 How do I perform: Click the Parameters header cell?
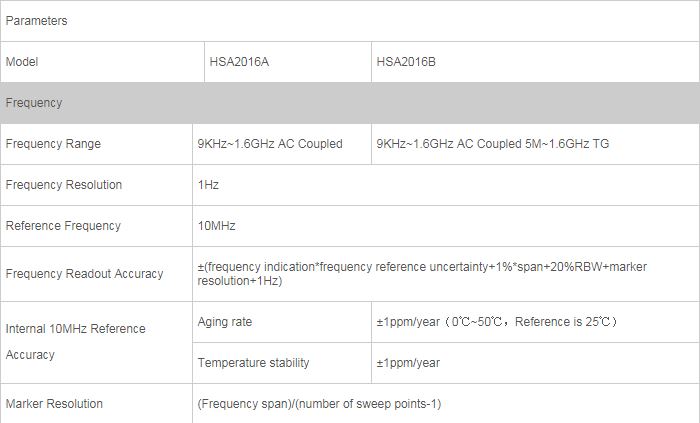pyautogui.click(x=36, y=21)
